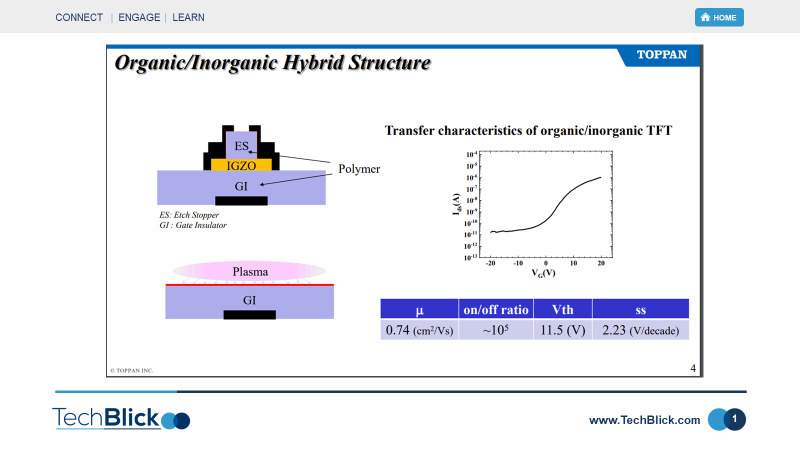Click the HOME button
800x450 pixels.
[719, 17]
